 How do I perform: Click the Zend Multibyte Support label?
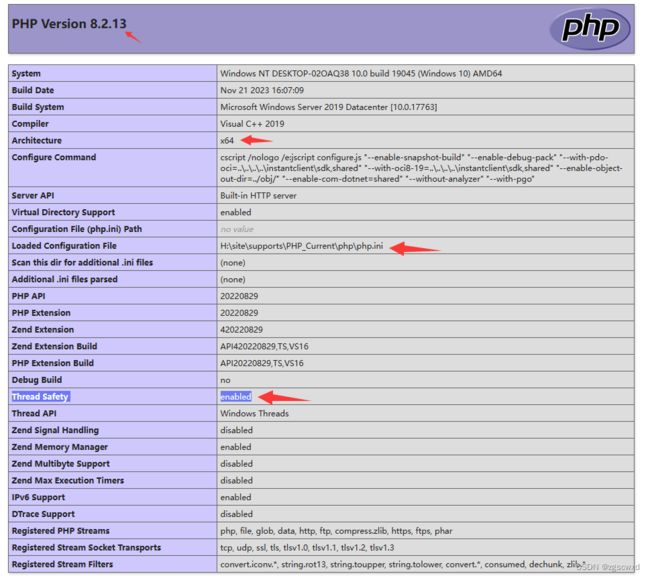click(61, 464)
